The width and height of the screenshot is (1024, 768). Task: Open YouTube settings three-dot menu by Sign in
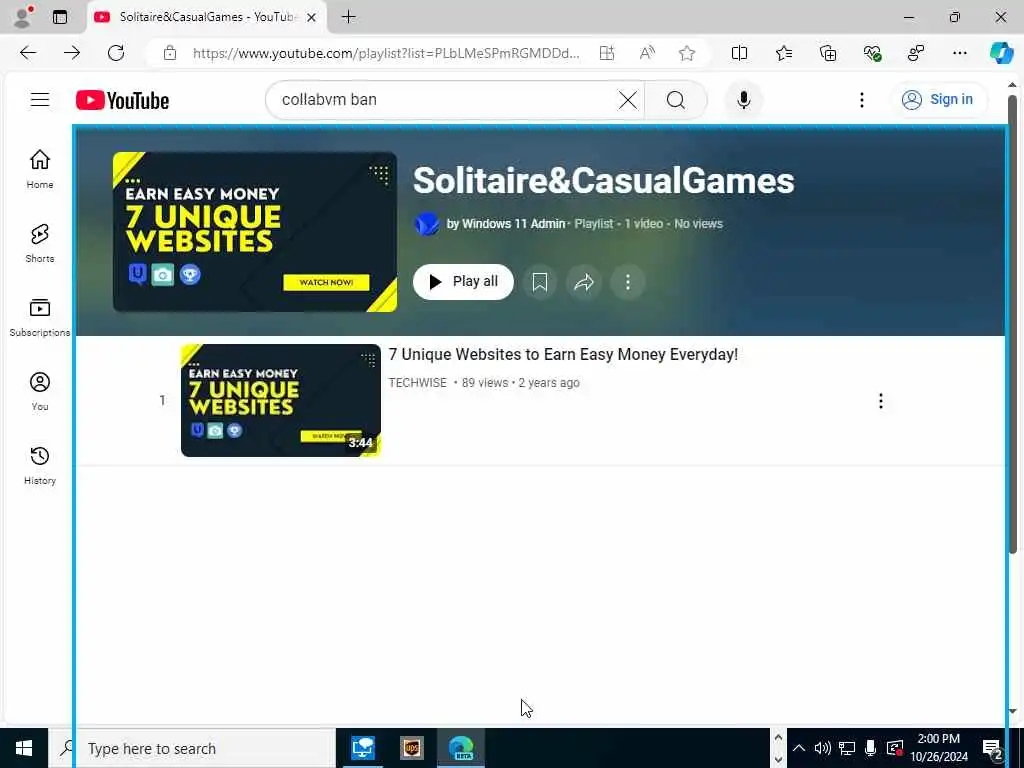point(862,100)
